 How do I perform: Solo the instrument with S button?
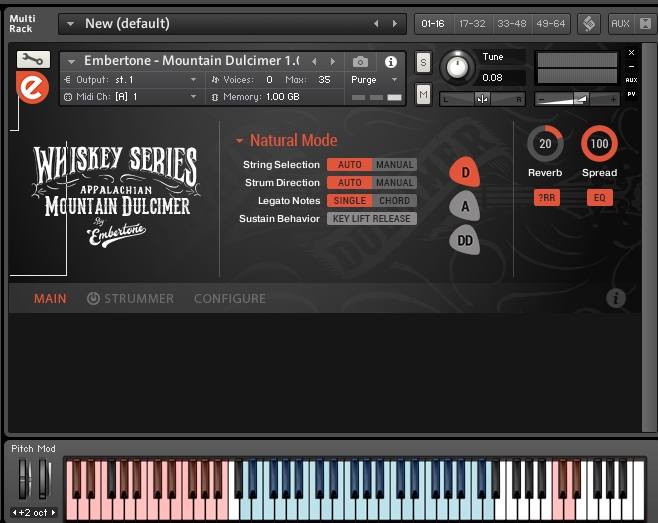point(423,63)
